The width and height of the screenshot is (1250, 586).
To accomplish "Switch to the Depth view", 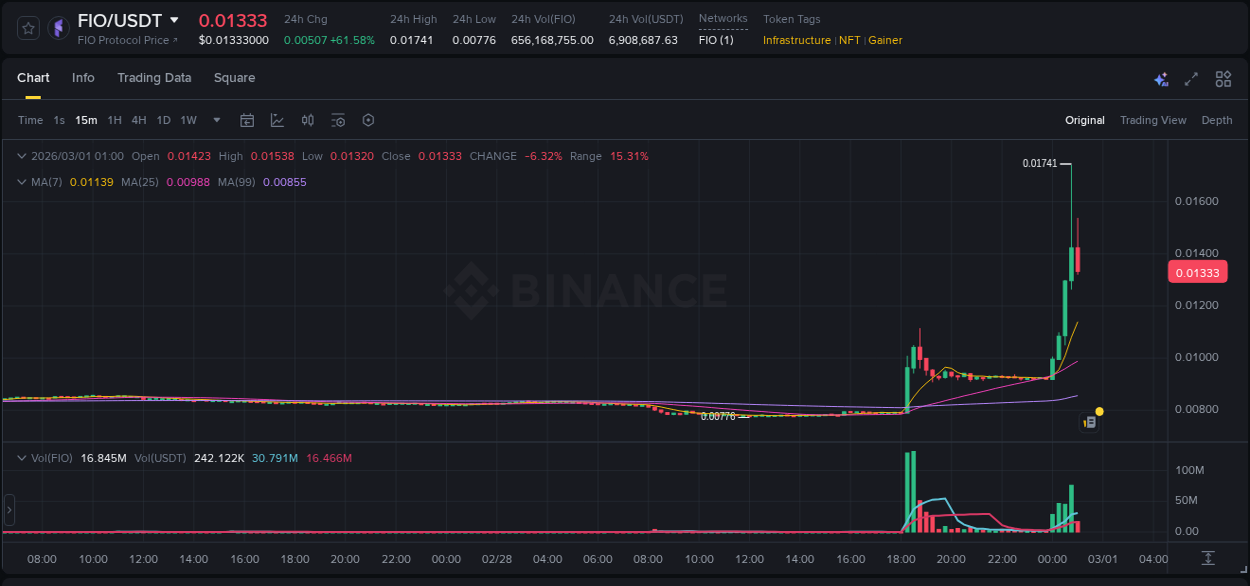I will 1216,119.
